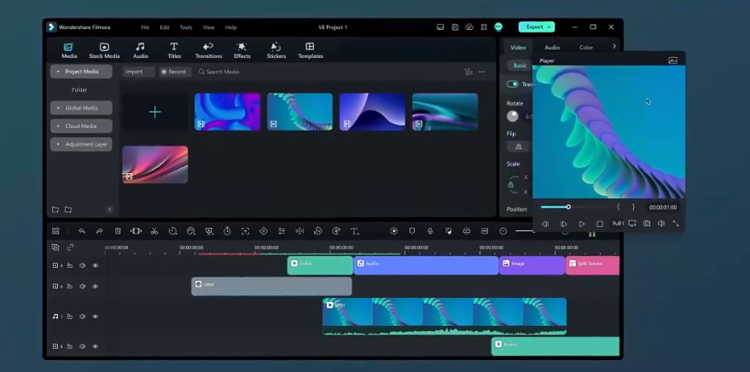Enter fullscreen from the player expand icon
Image resolution: width=750 pixels, height=372 pixels.
pos(676,223)
